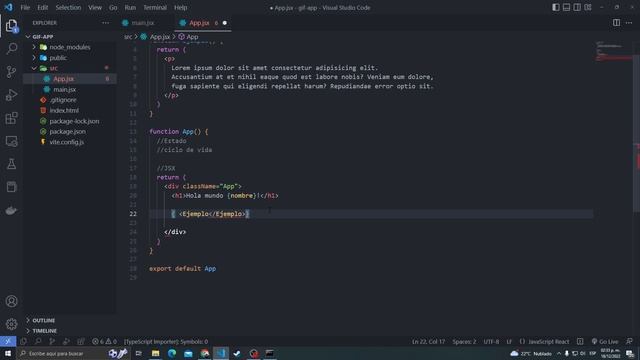The image size is (640, 360).
Task: Open the Remote Explorer view
Action: point(11,141)
